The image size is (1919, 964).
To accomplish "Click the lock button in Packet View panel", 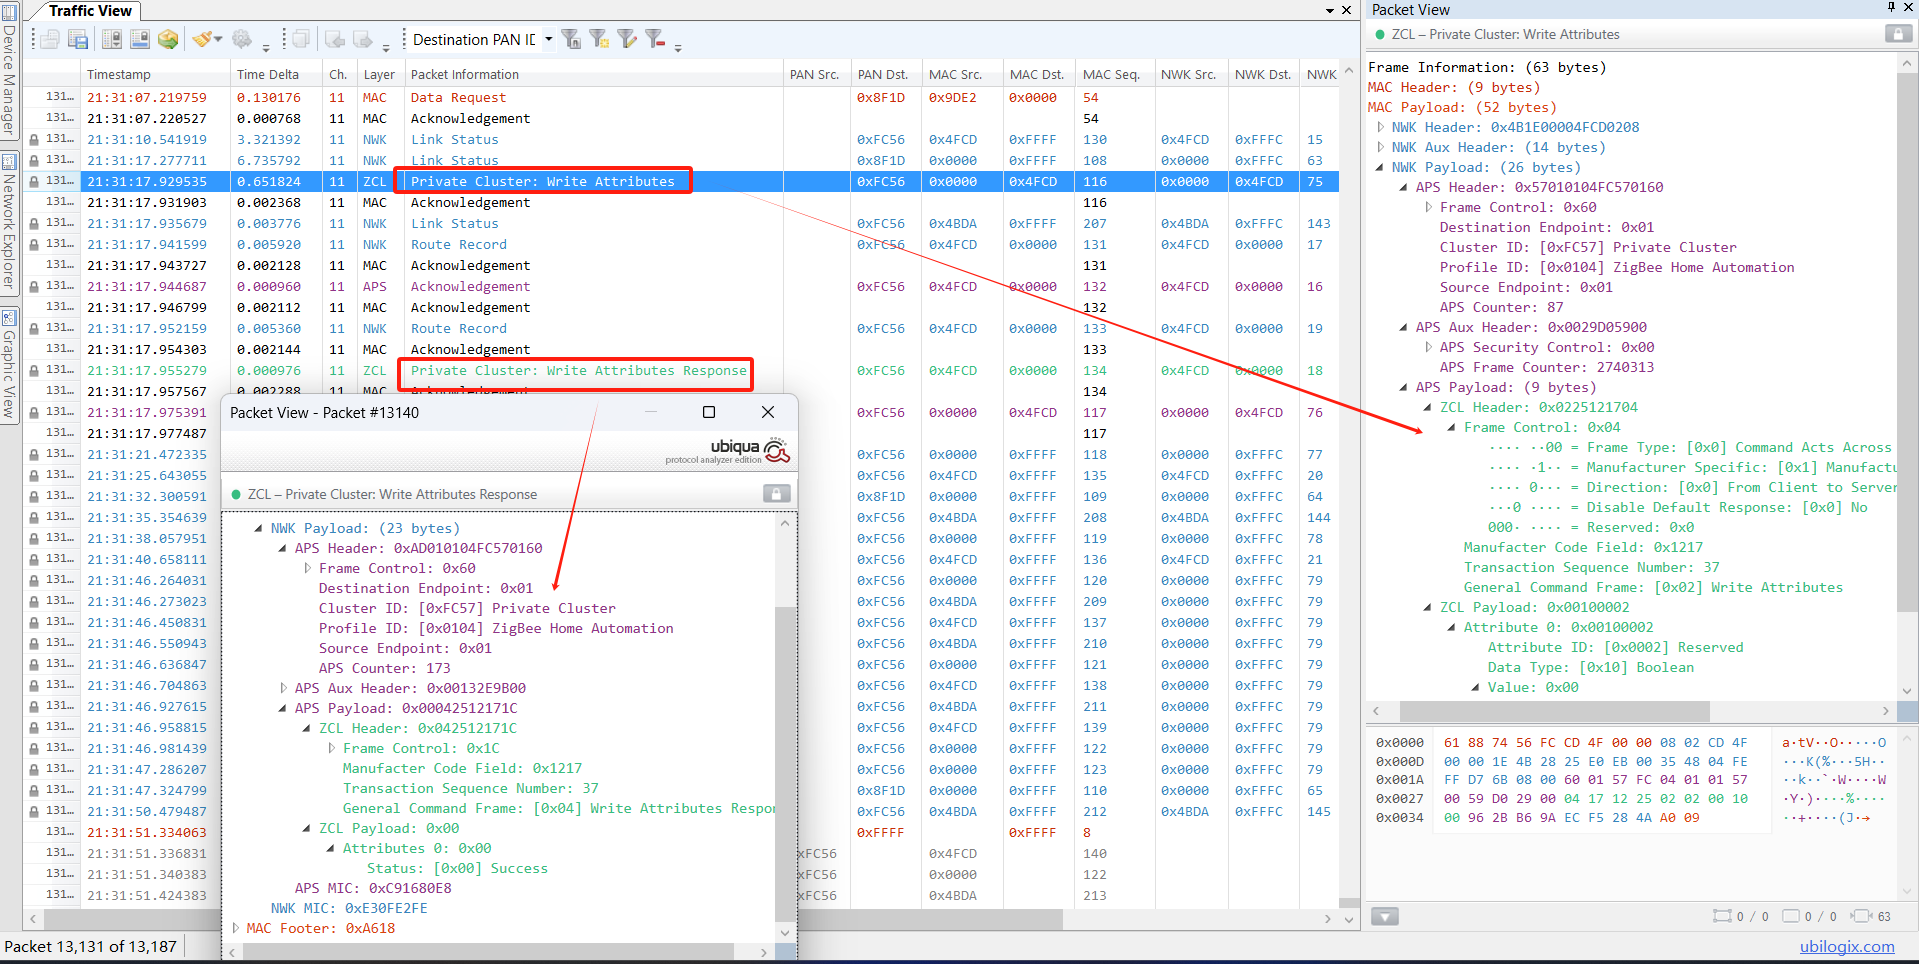I will 1898,34.
